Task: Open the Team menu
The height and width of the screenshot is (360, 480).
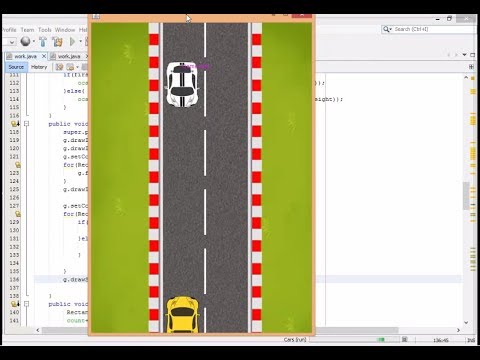Action: tap(27, 30)
